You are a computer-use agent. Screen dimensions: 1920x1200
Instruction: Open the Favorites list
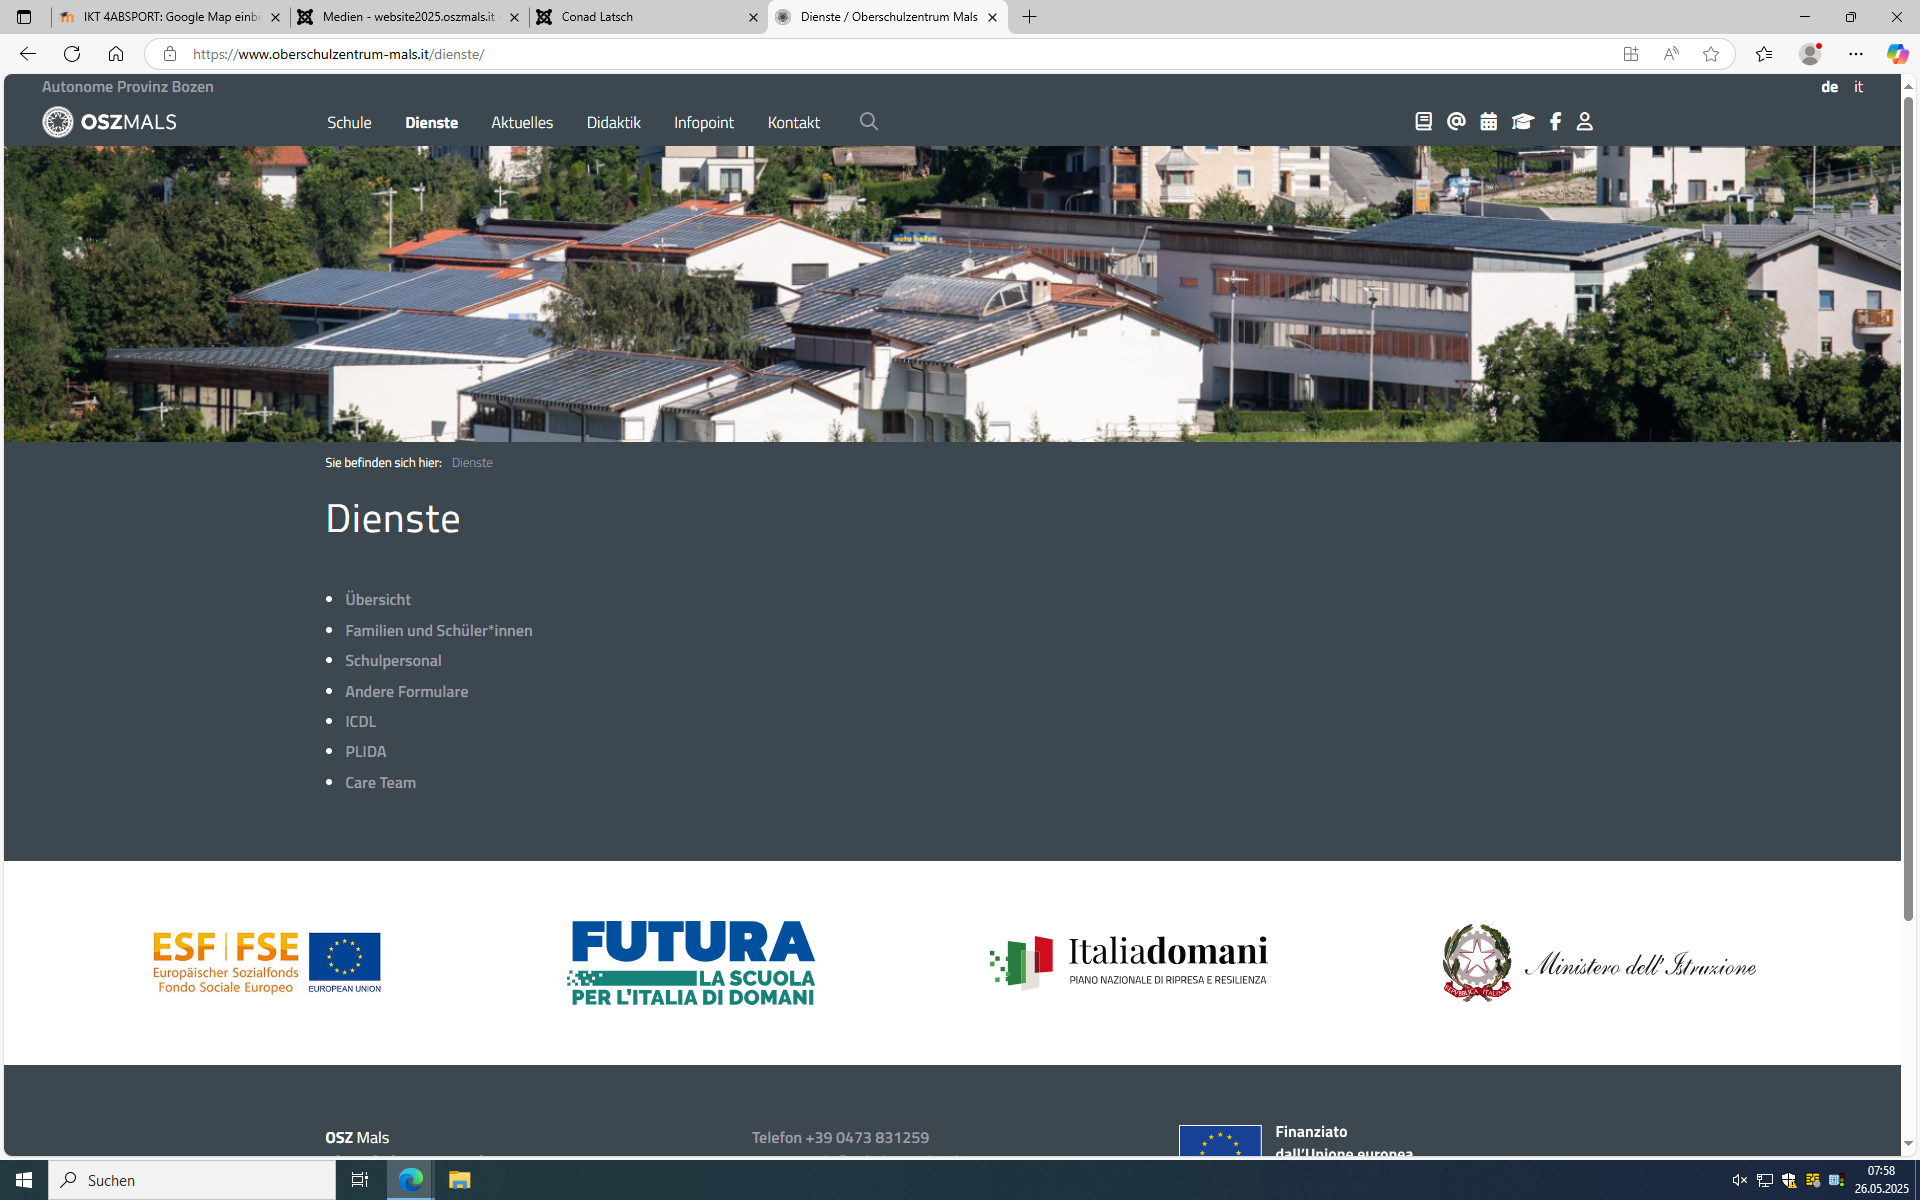click(1764, 54)
